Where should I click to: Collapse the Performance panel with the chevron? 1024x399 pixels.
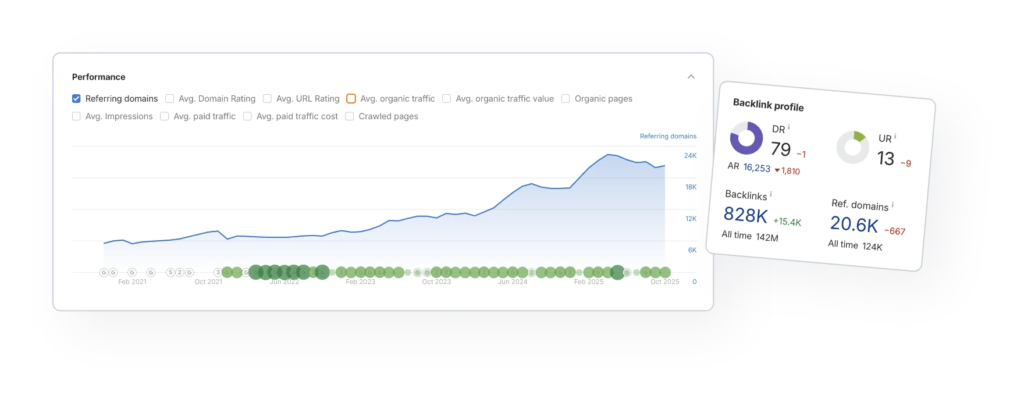click(x=691, y=77)
